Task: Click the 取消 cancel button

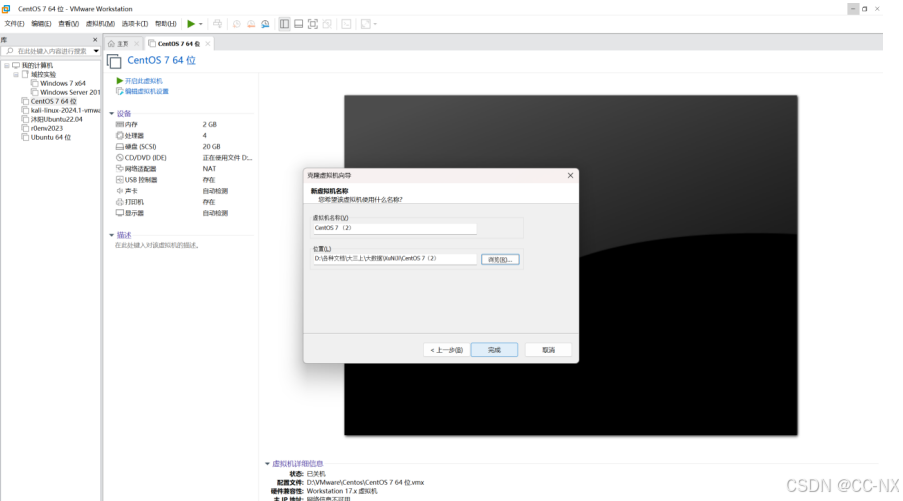Action: [548, 350]
